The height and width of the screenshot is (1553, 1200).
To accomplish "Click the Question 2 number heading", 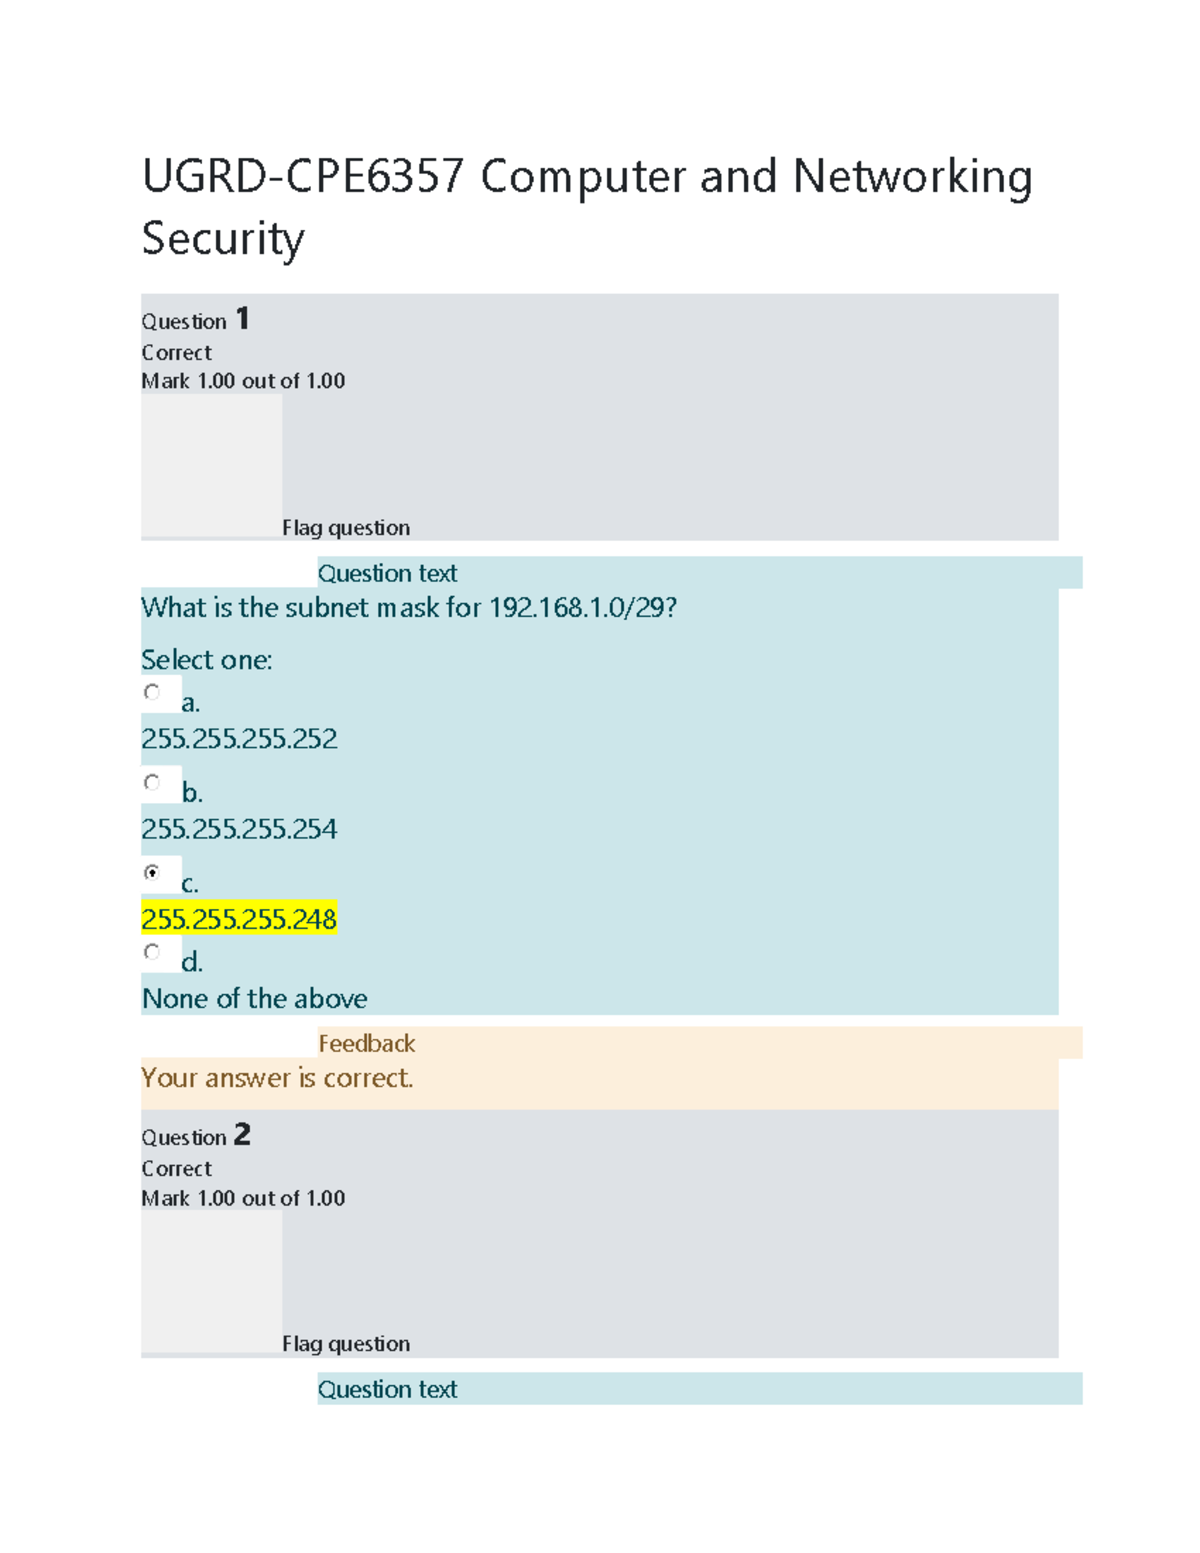I will [x=196, y=1136].
